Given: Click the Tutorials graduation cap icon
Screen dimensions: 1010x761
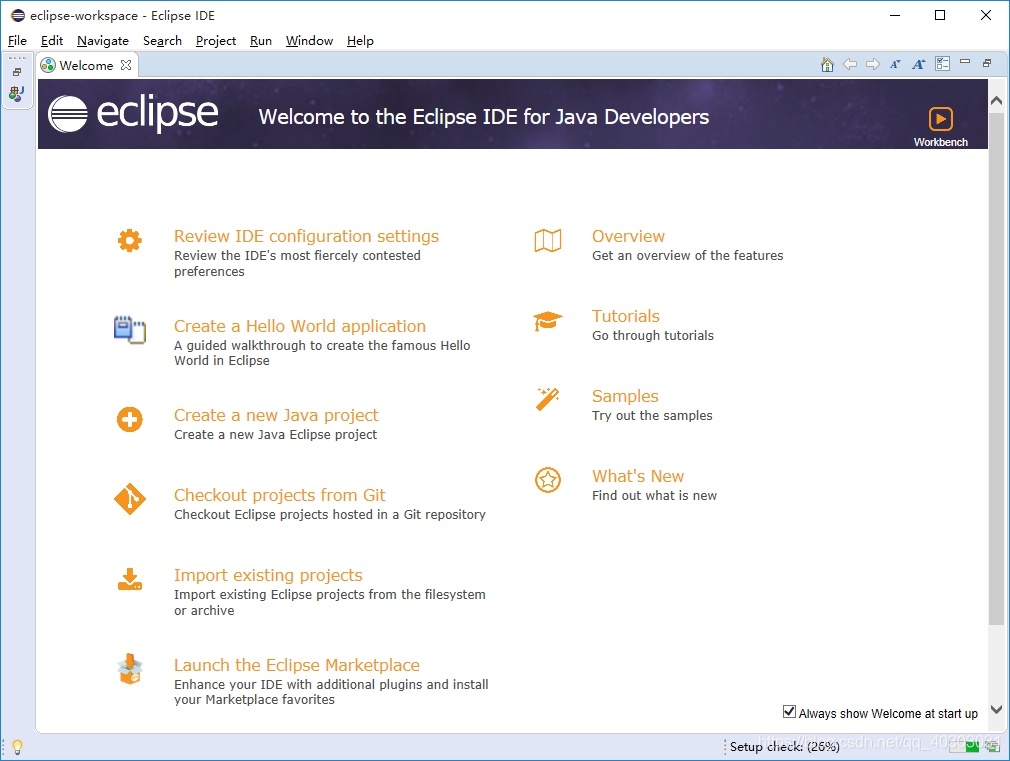Looking at the screenshot, I should click(x=548, y=320).
